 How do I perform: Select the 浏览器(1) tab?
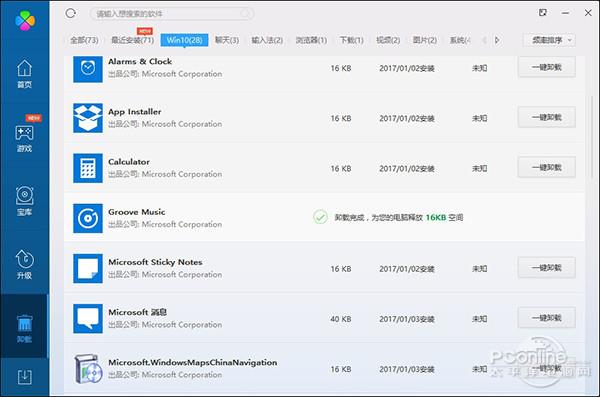click(x=311, y=40)
